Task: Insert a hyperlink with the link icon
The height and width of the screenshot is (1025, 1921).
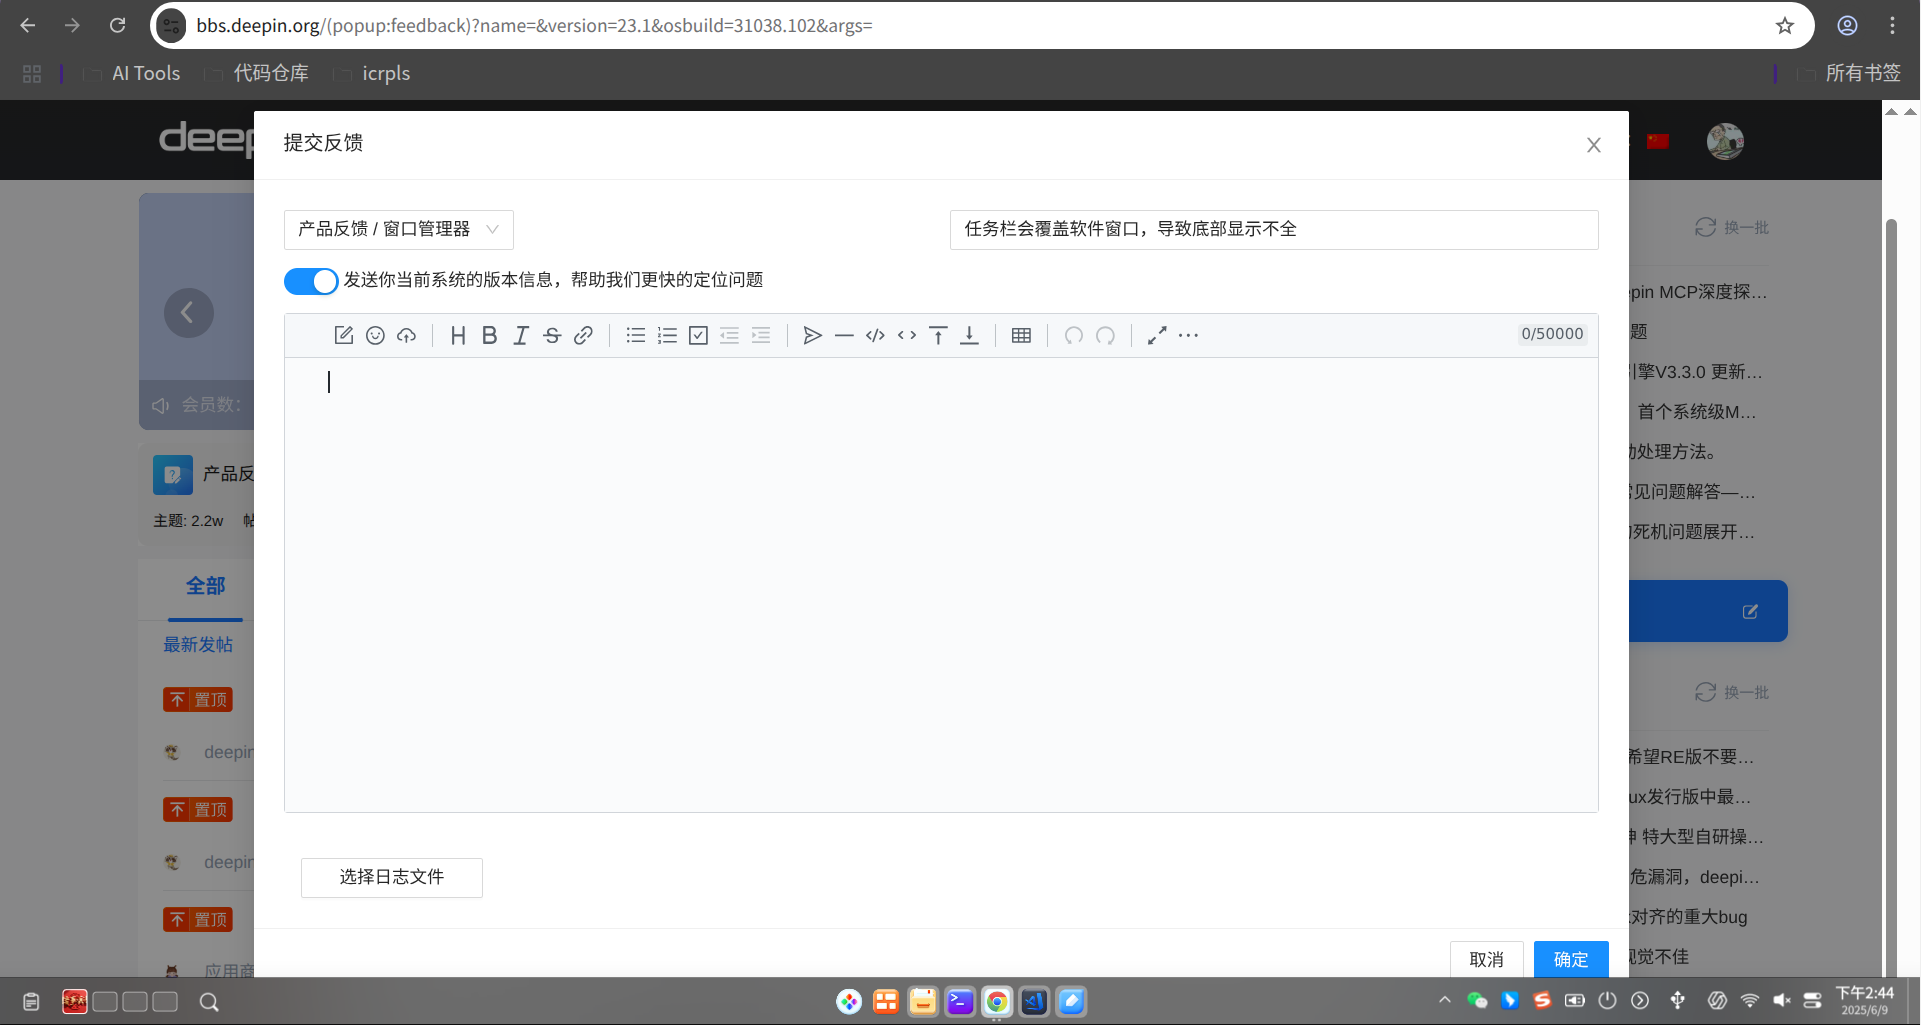Action: point(583,336)
